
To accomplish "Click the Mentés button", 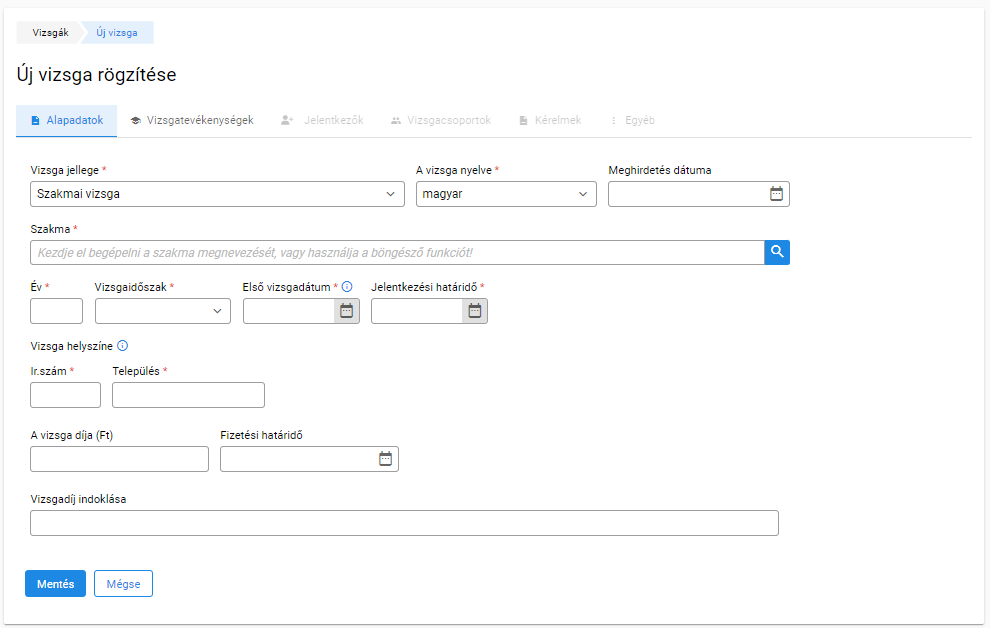I will [56, 584].
